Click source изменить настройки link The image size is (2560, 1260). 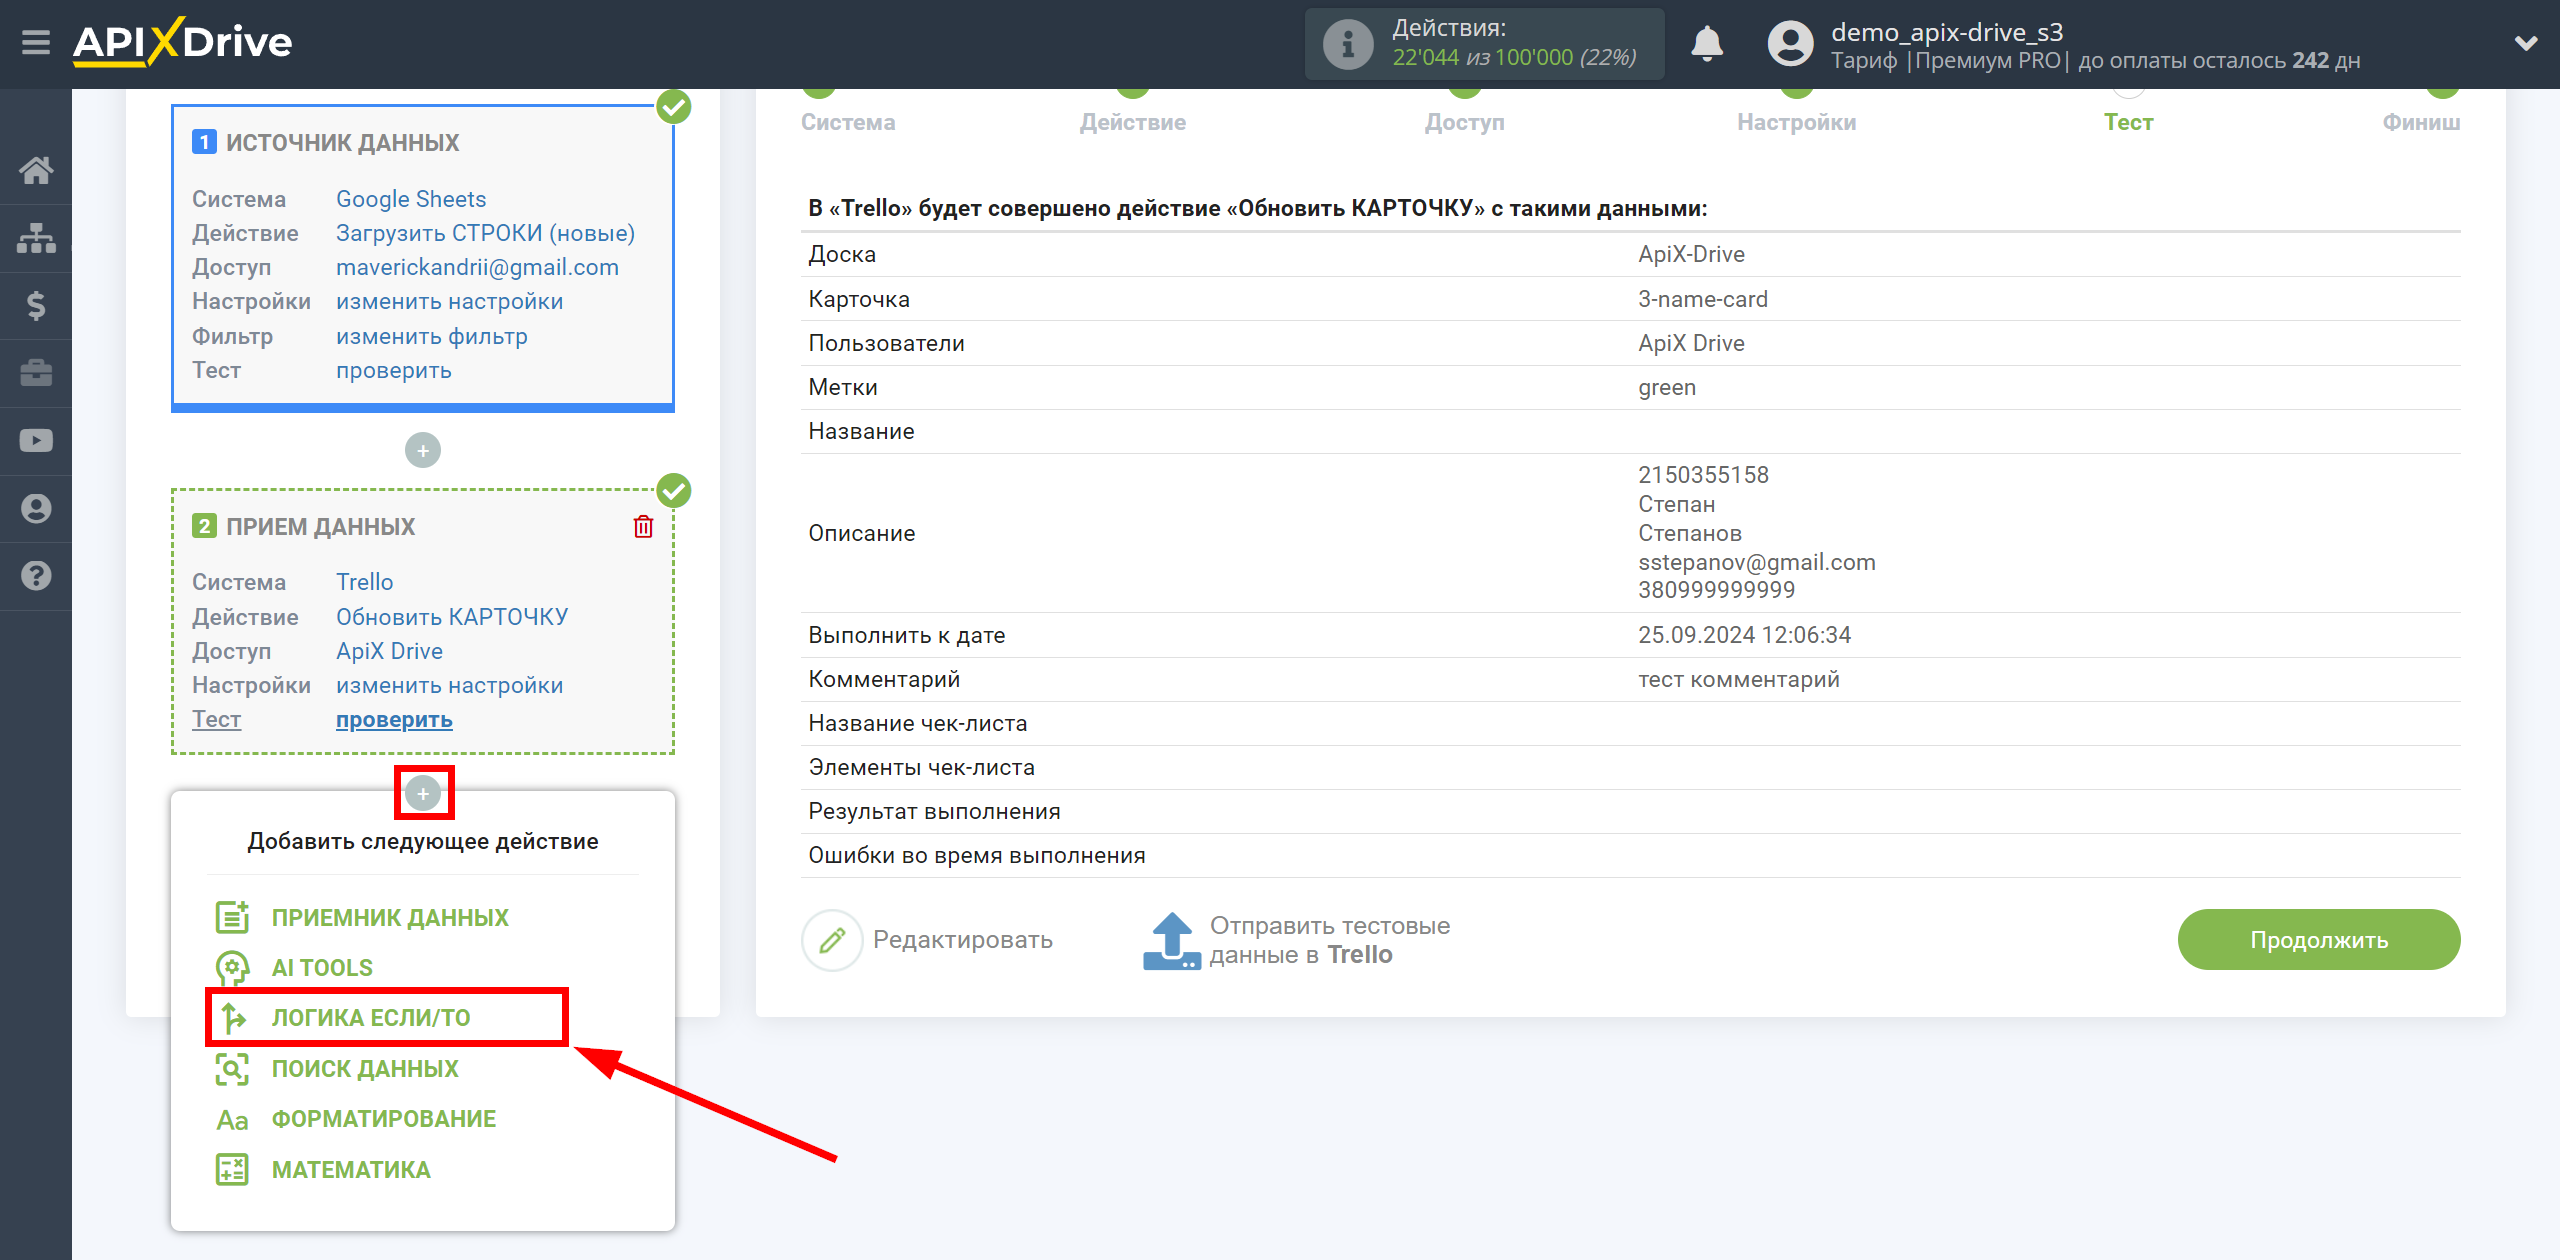coord(449,301)
